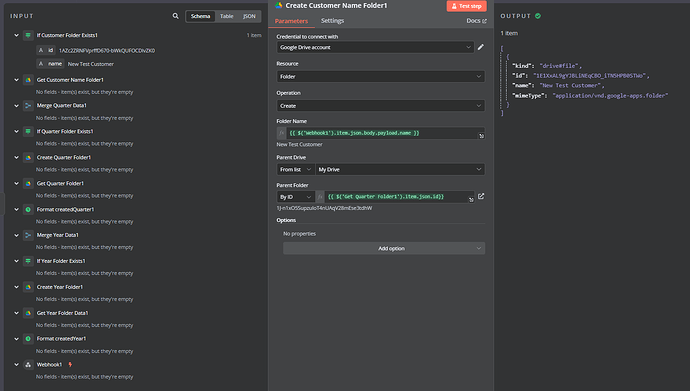
Task: Select the Parameters tab
Action: click(291, 21)
